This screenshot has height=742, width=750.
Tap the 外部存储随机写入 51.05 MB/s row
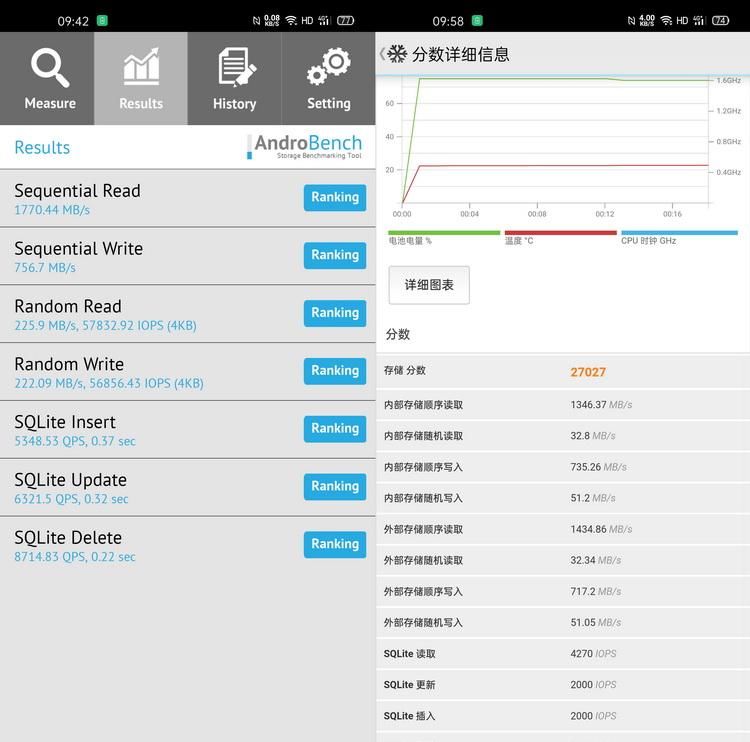click(x=562, y=622)
